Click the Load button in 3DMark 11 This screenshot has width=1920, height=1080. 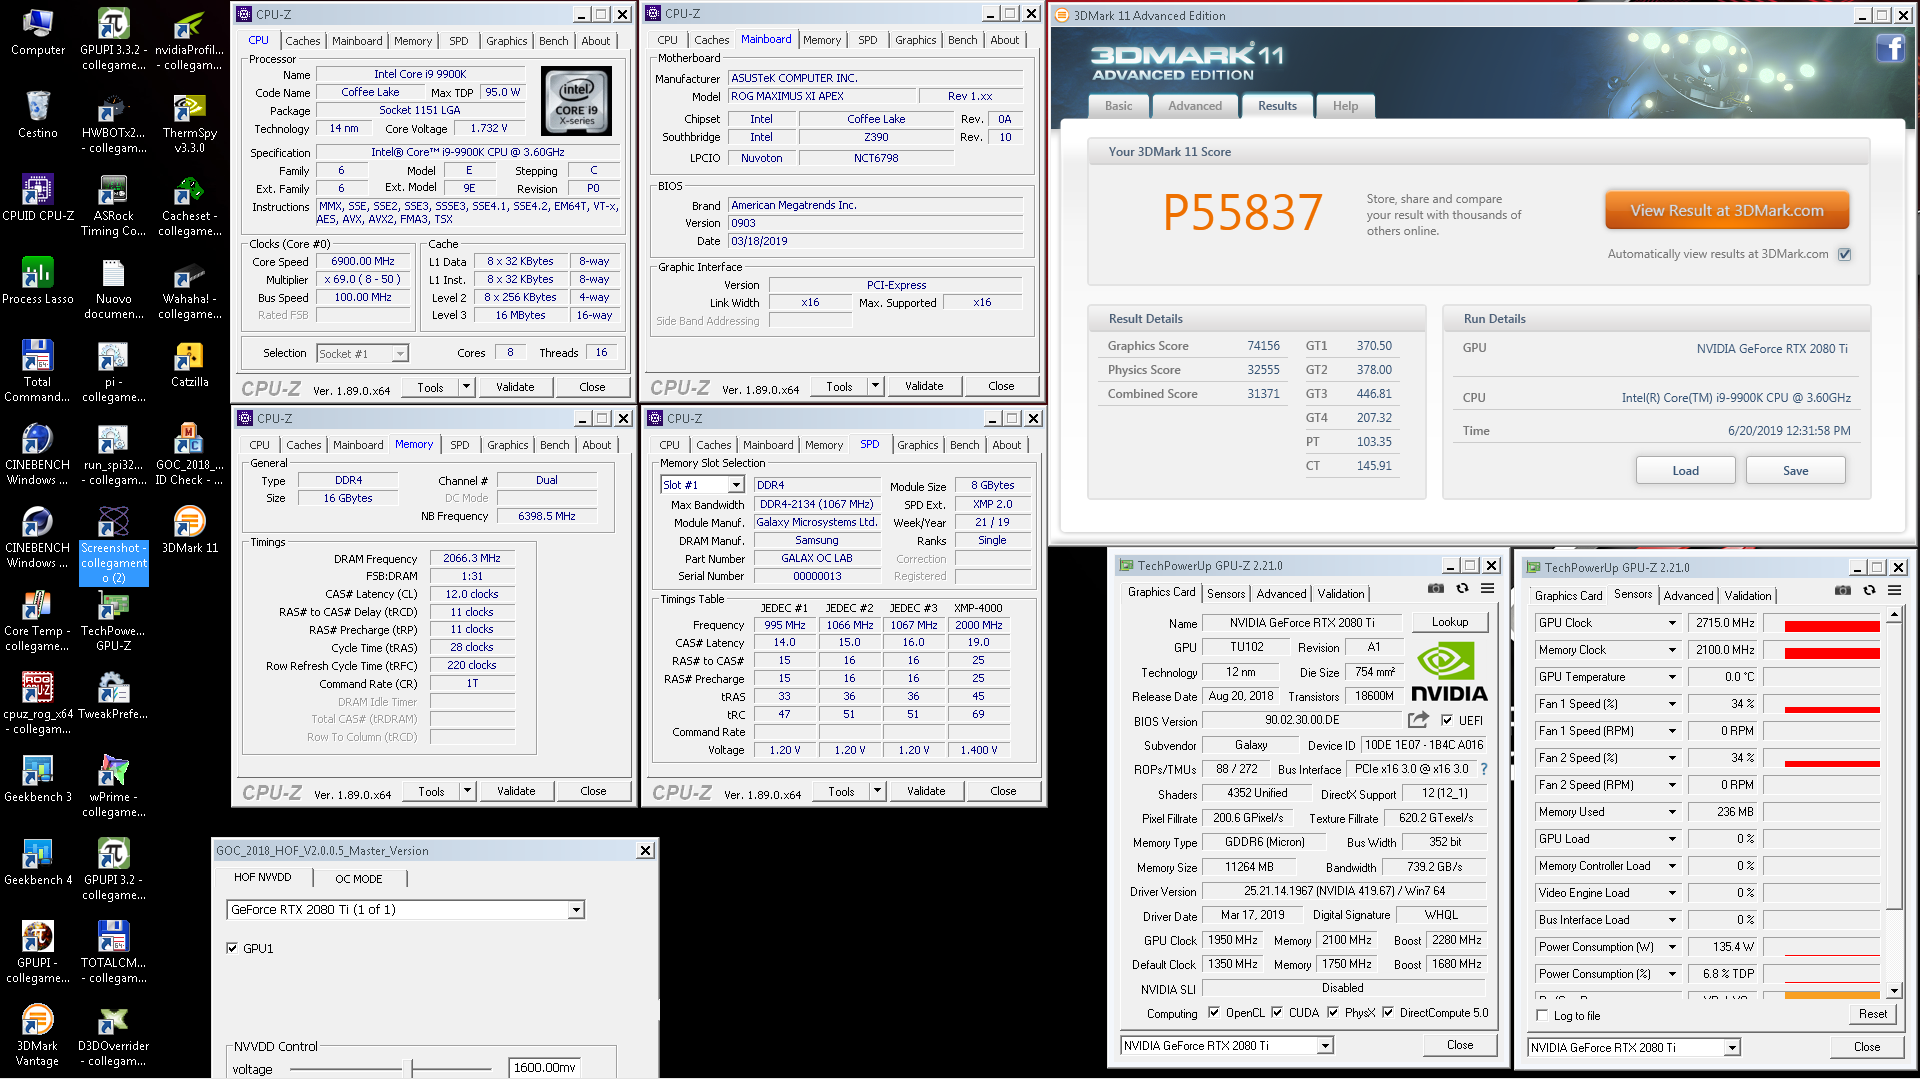(1686, 471)
